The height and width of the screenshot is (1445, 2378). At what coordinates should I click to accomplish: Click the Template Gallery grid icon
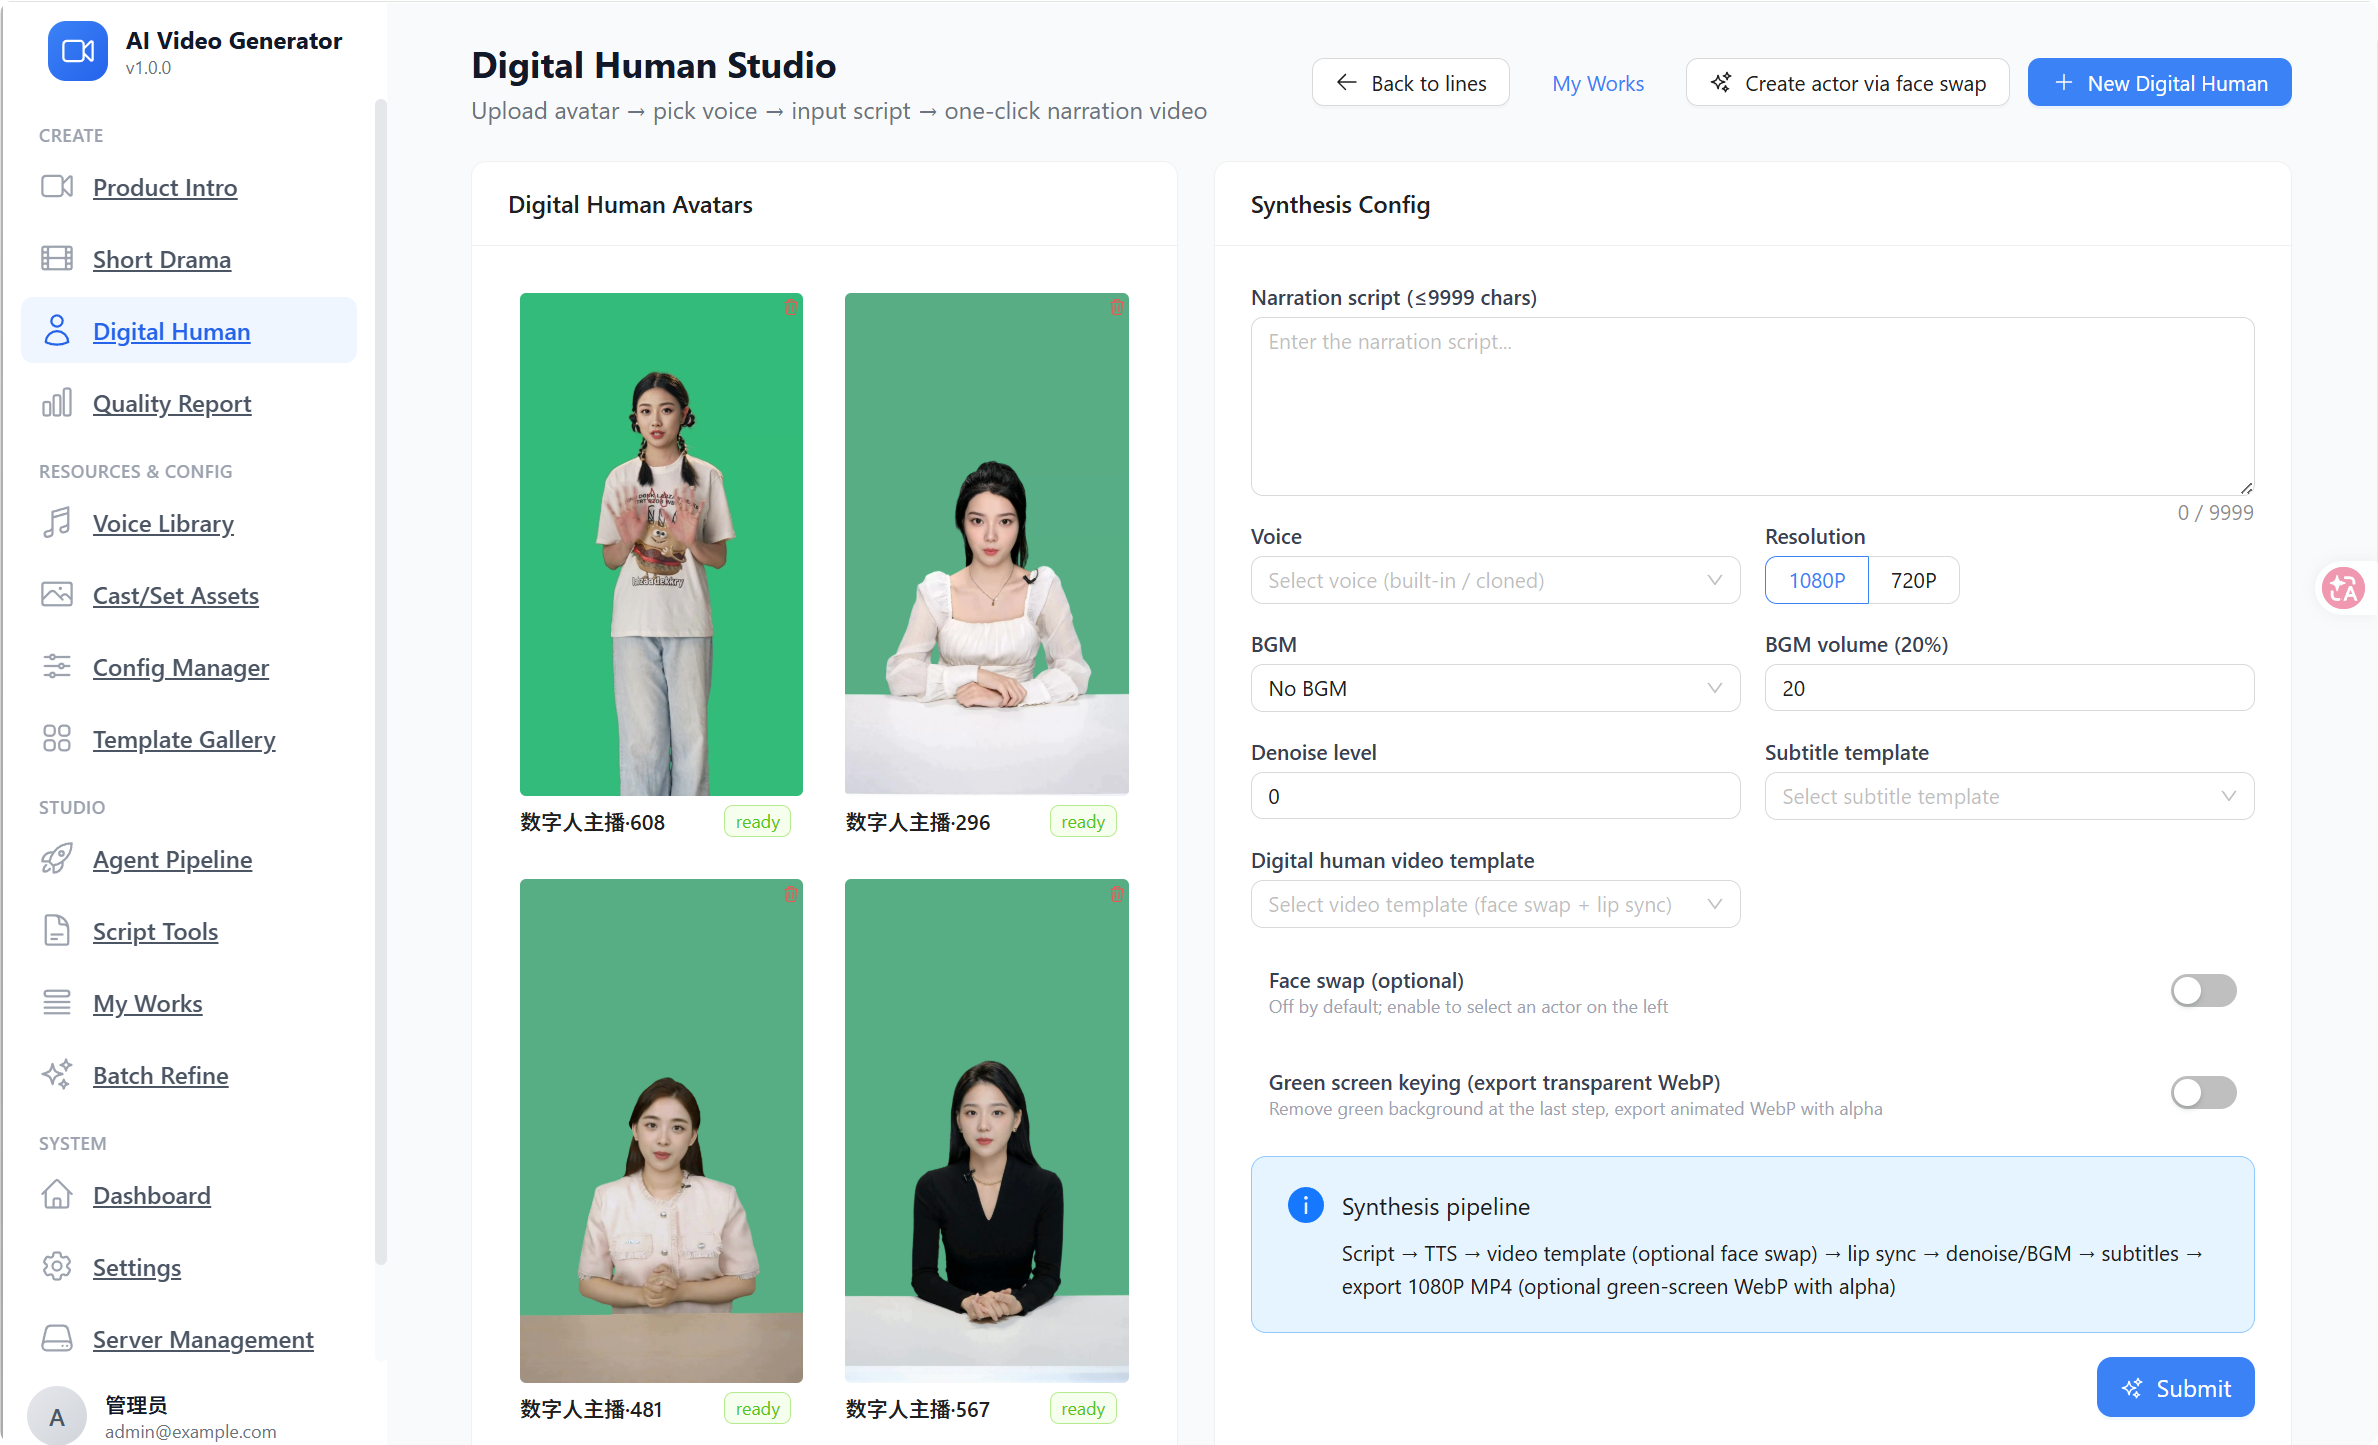(57, 739)
